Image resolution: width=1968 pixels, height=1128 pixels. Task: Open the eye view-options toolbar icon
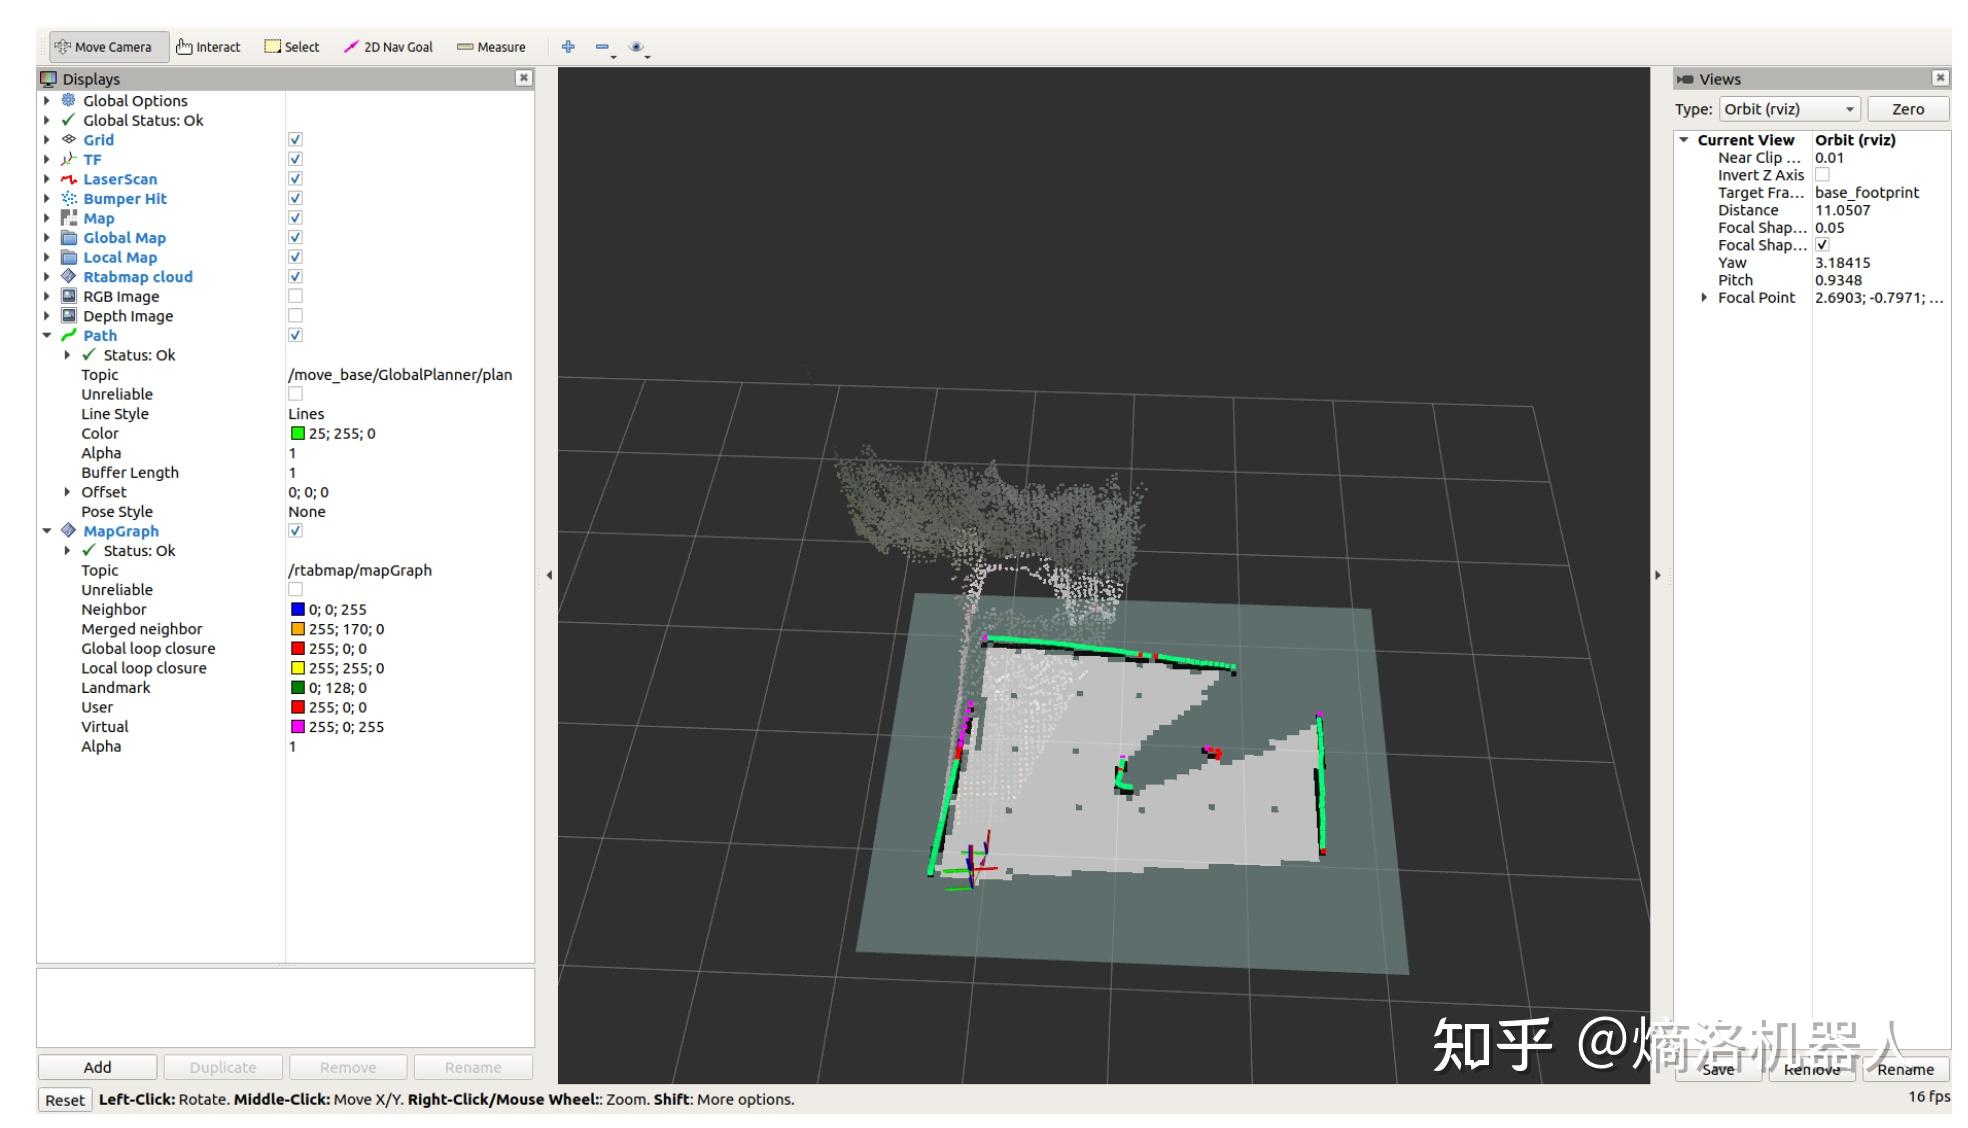coord(636,47)
